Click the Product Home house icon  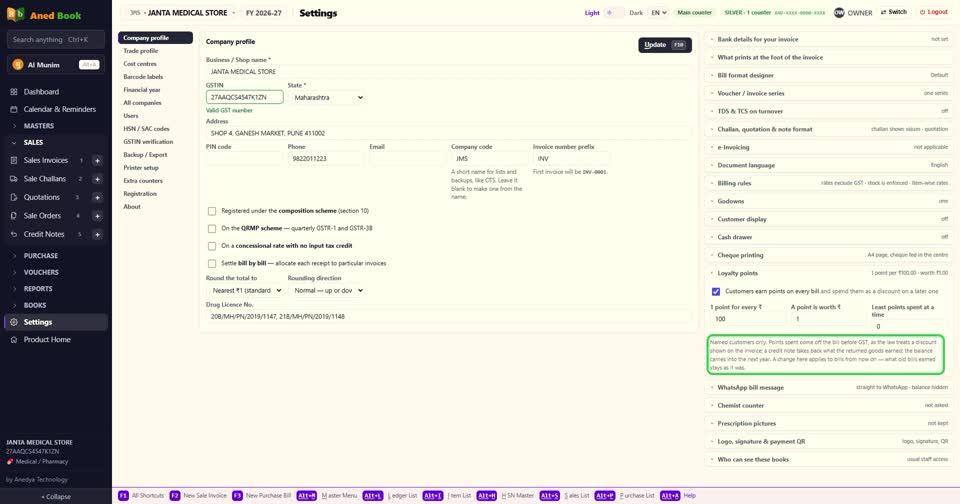click(13, 339)
